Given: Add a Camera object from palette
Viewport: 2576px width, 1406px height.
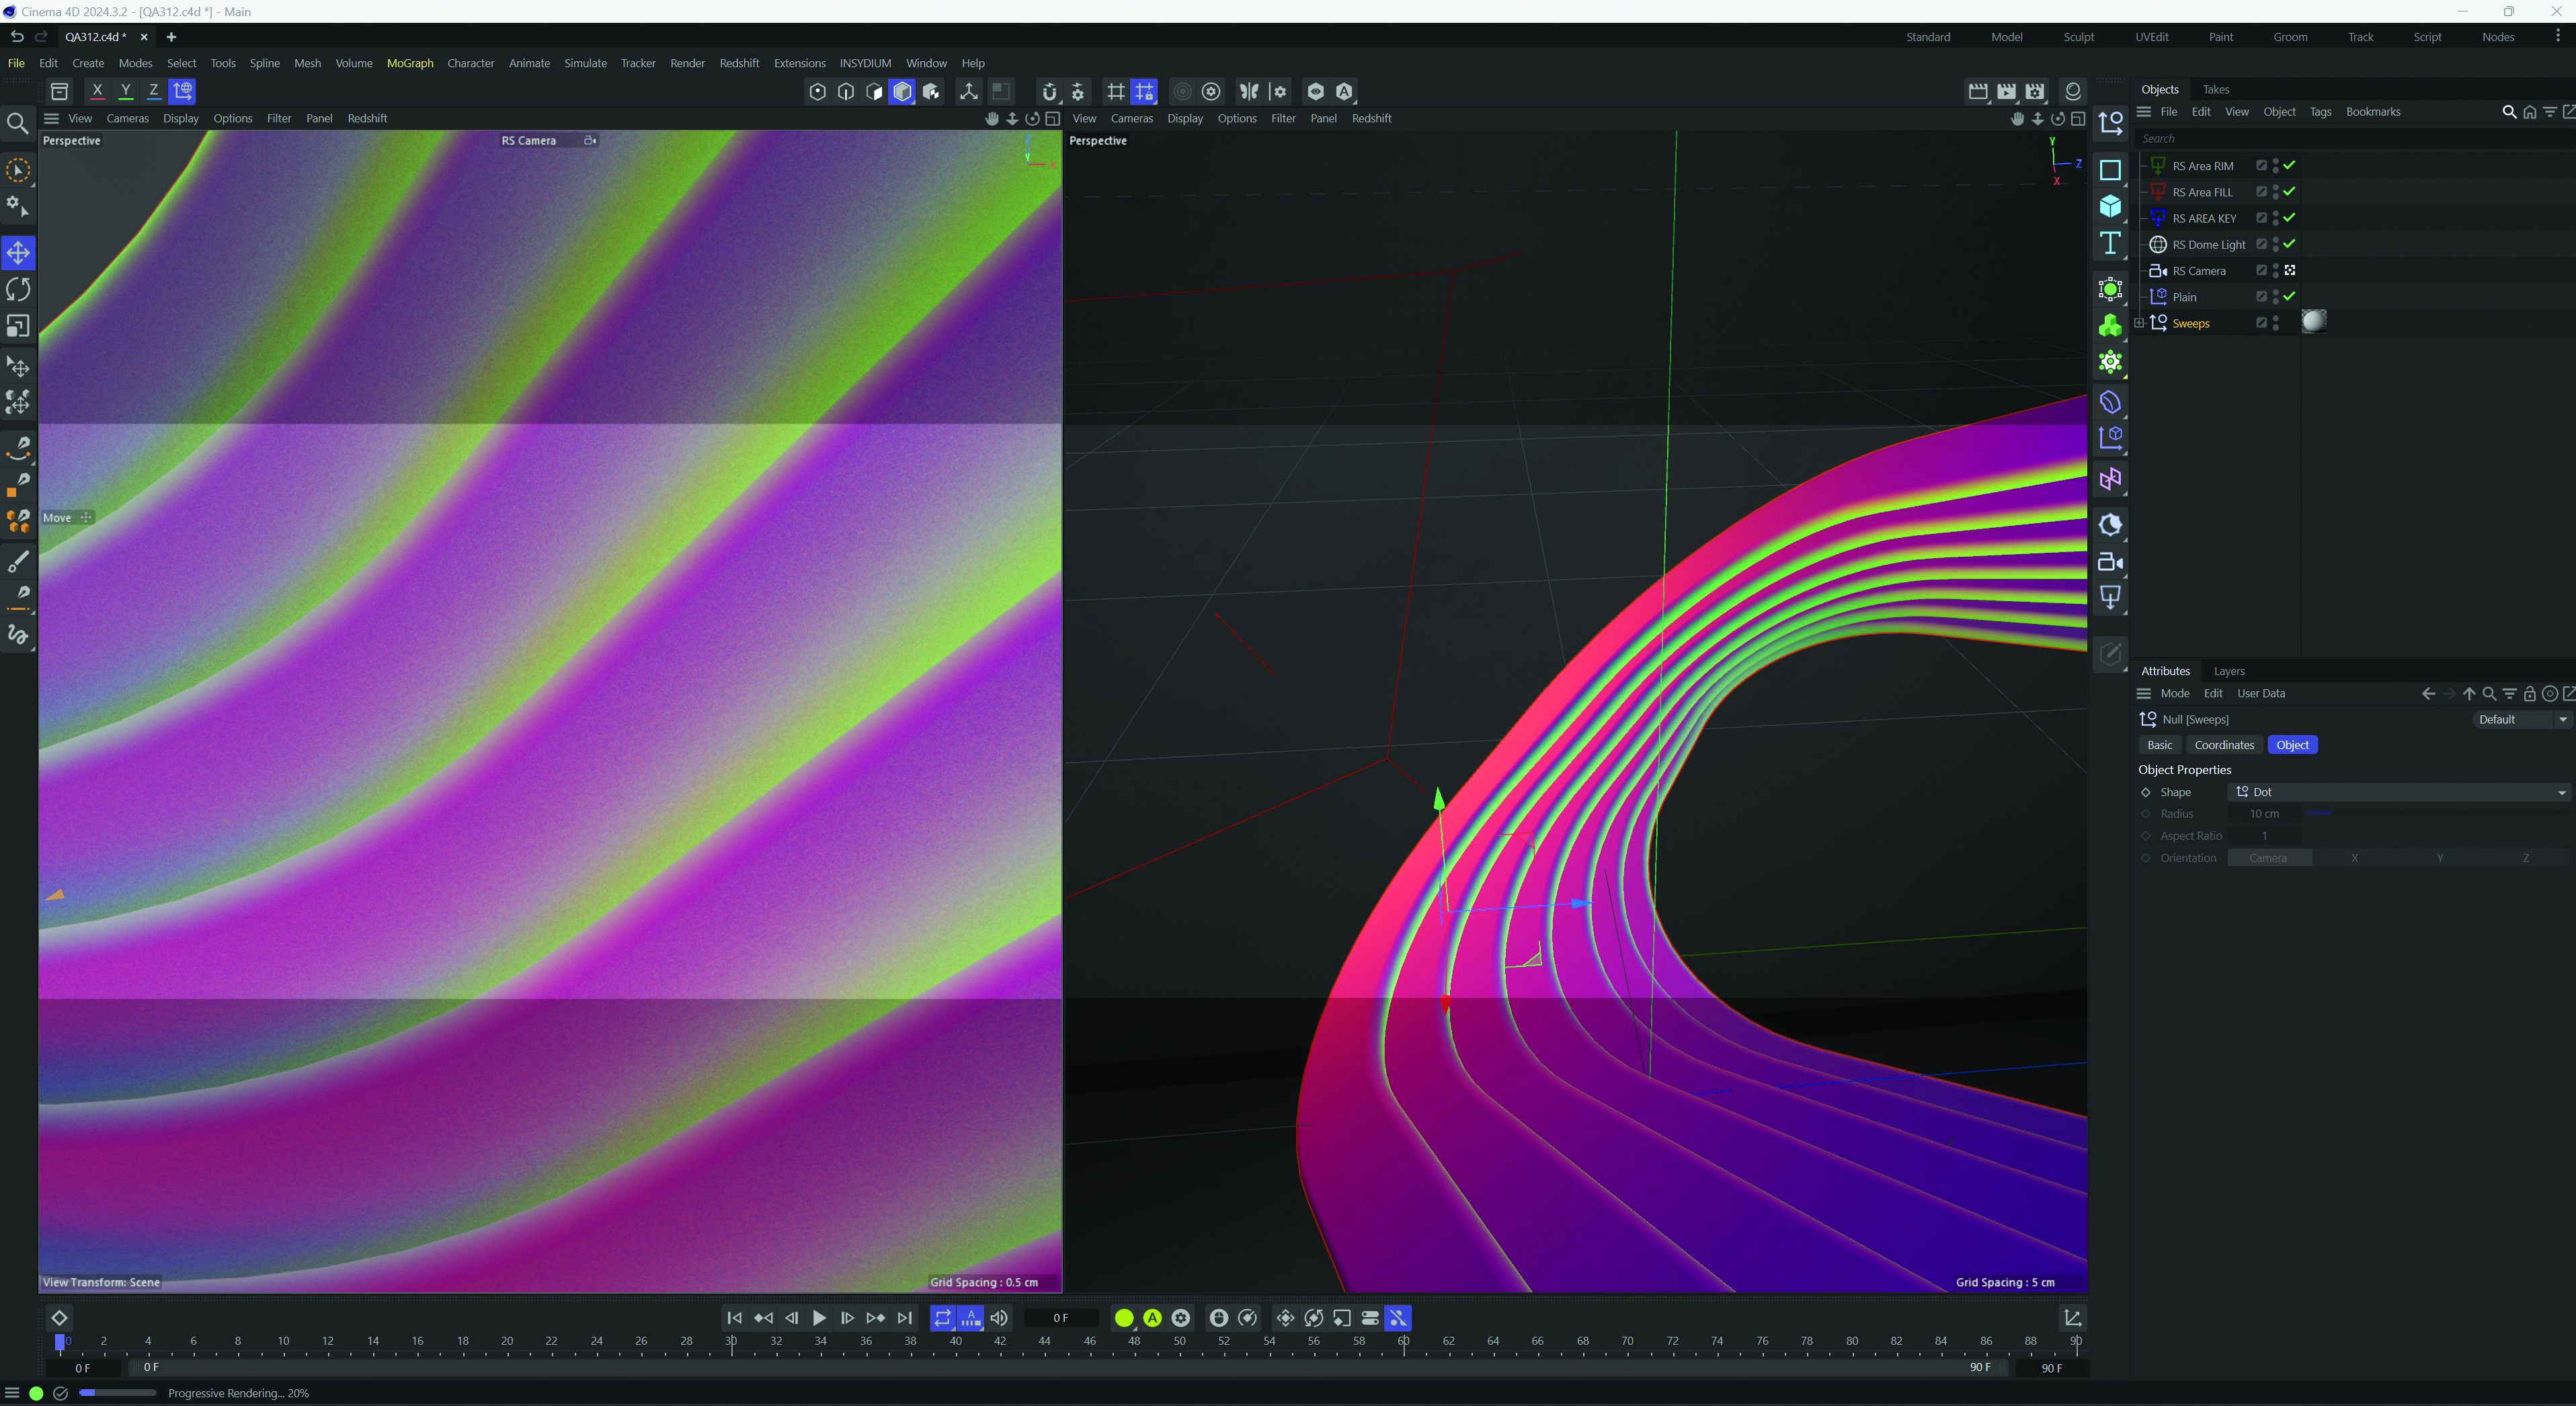Looking at the screenshot, I should coord(2110,562).
